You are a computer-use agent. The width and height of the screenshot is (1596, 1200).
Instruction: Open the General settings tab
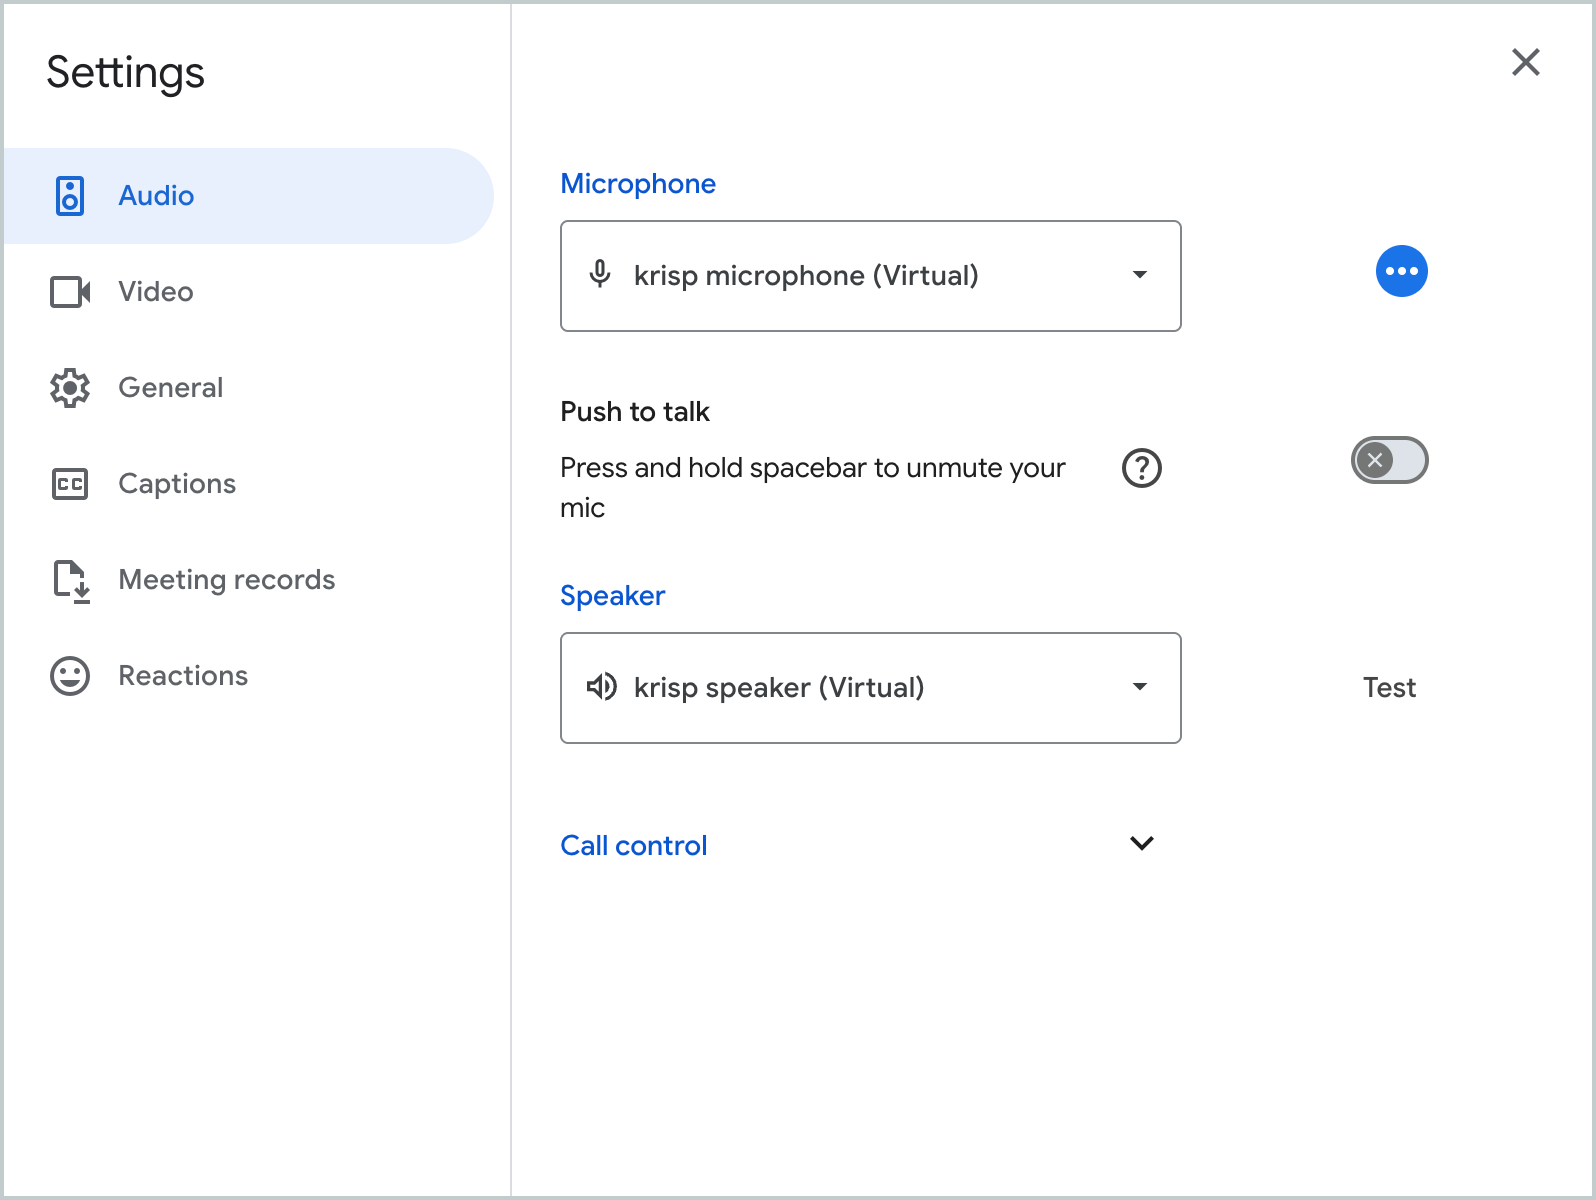[248, 388]
